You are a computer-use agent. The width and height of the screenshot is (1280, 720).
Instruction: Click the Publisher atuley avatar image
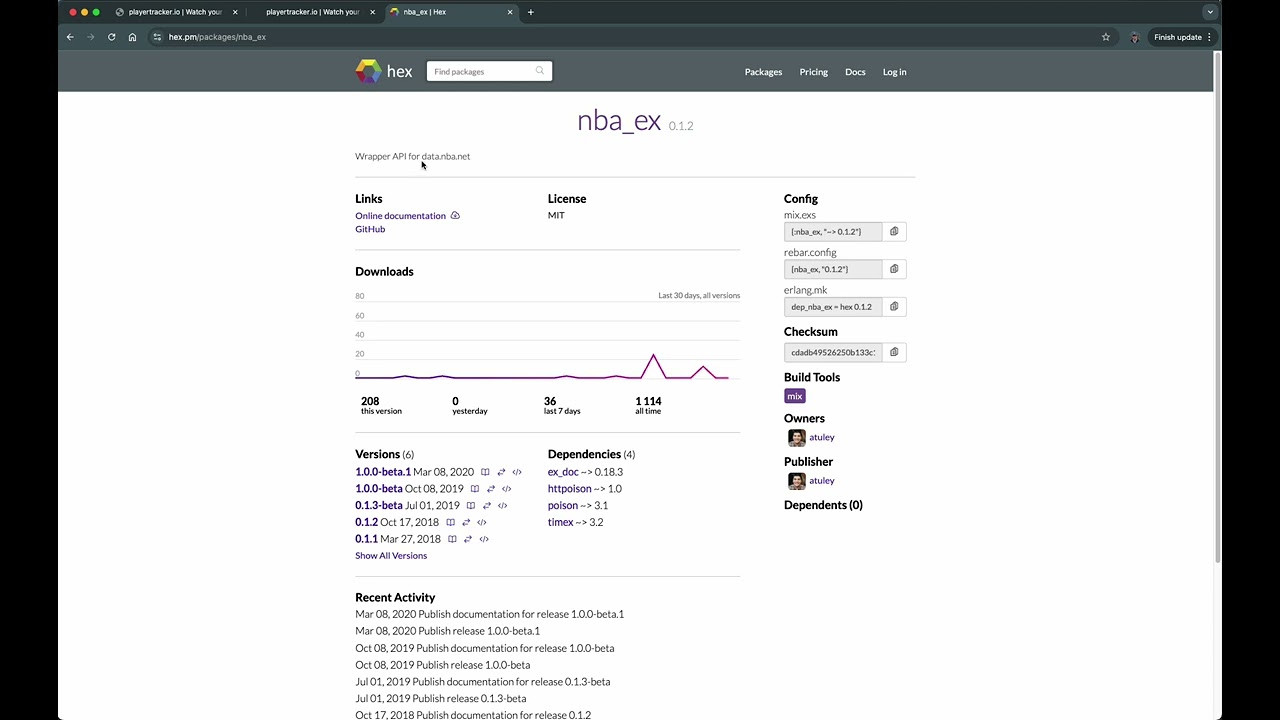point(797,481)
